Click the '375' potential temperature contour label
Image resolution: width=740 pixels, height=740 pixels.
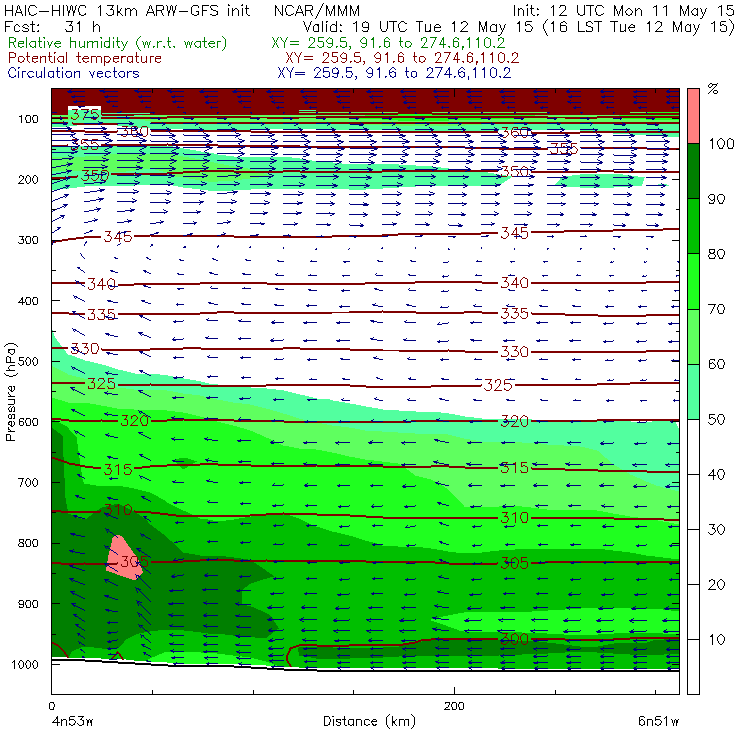click(85, 115)
